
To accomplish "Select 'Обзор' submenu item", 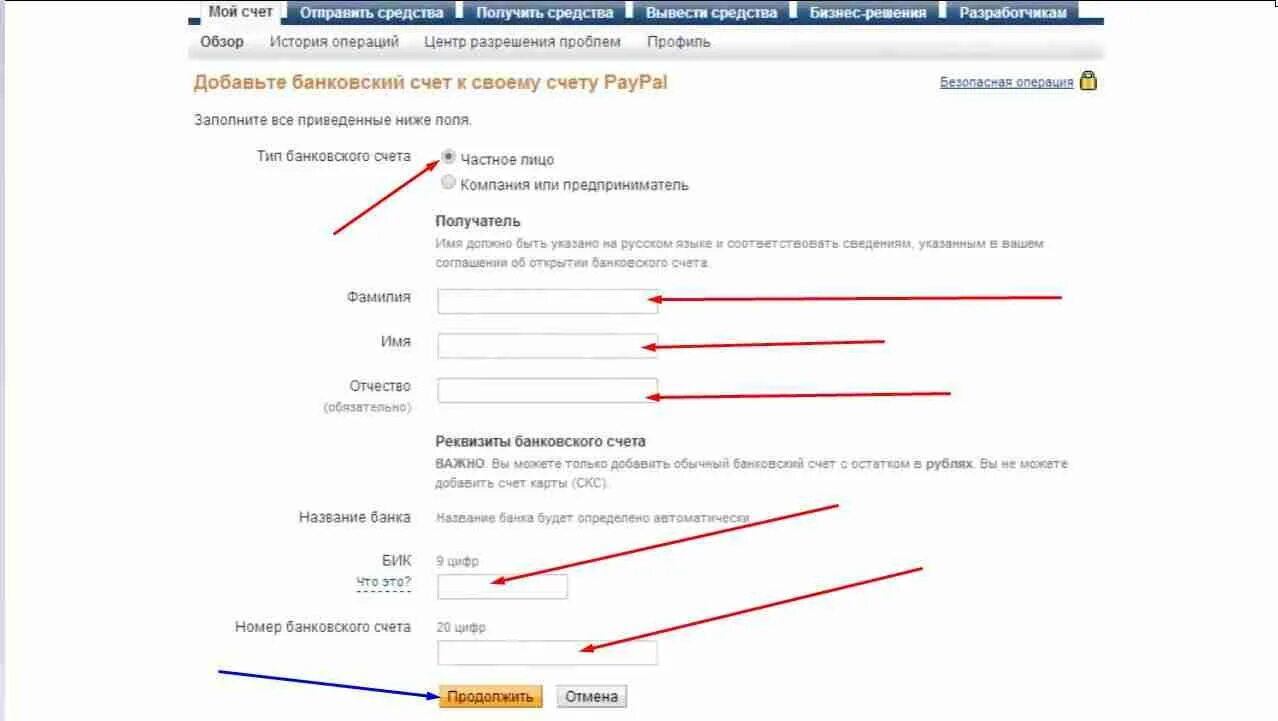I will (x=221, y=42).
